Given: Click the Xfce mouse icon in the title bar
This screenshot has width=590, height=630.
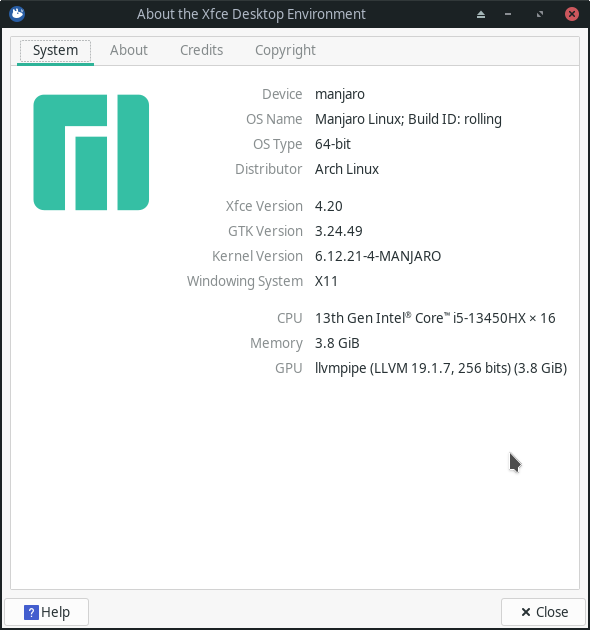Looking at the screenshot, I should coord(17,14).
